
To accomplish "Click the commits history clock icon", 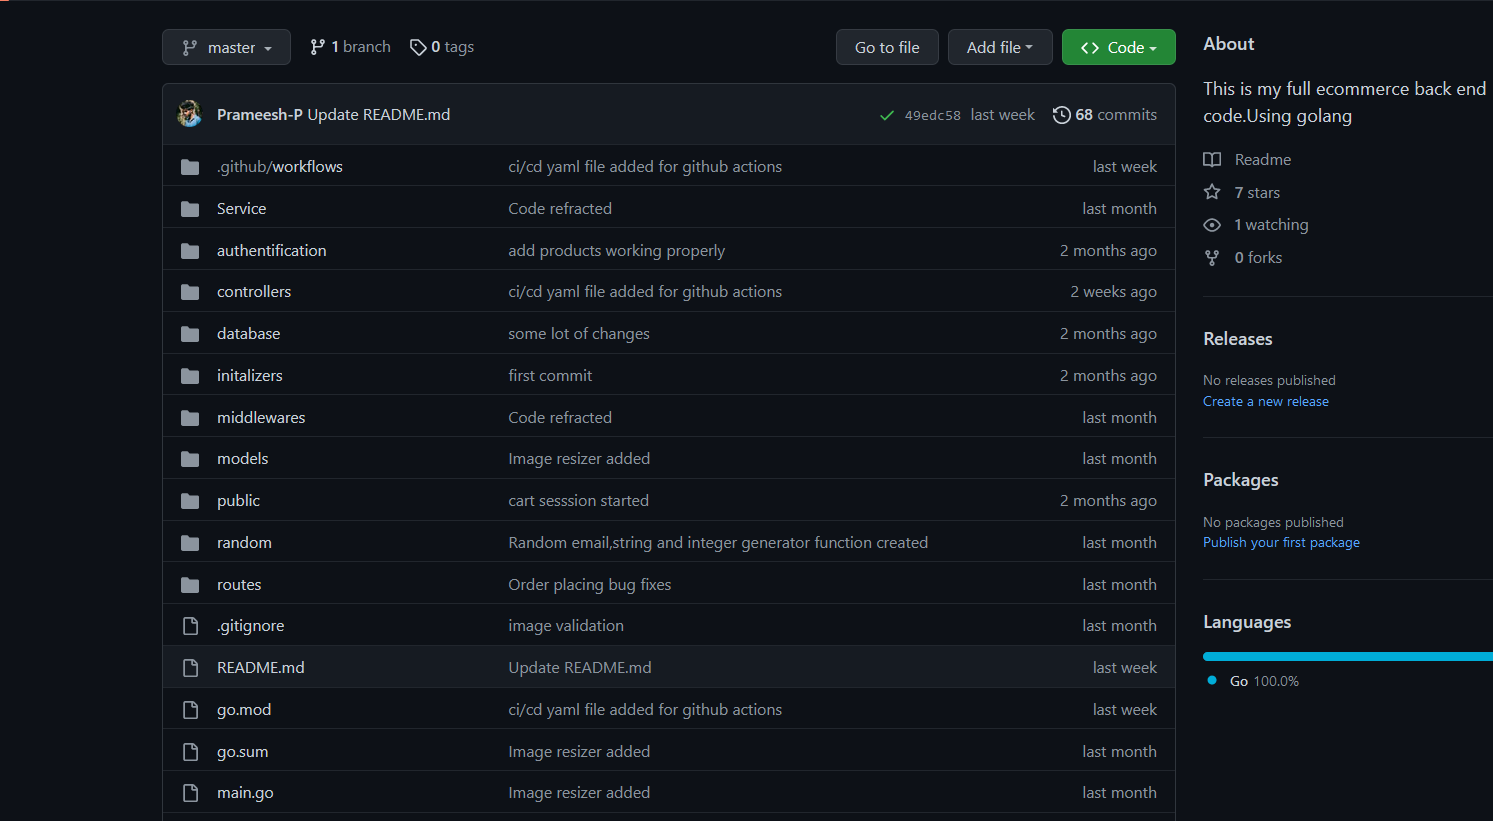I will pyautogui.click(x=1062, y=115).
